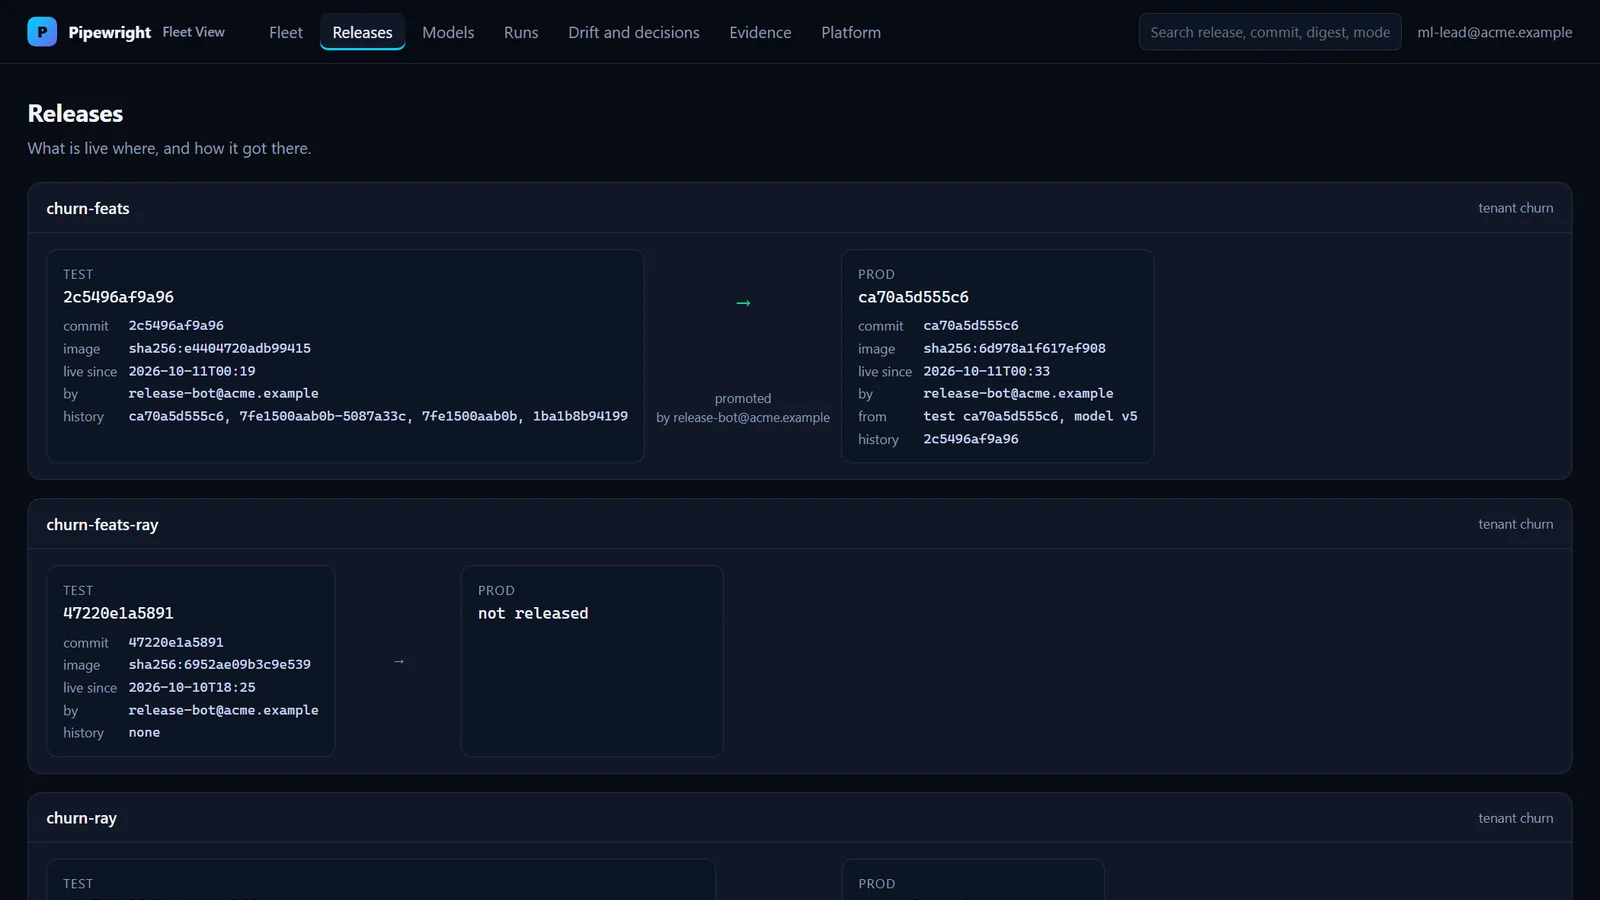Viewport: 1600px width, 900px height.
Task: Click the PROD heading ca70a5d555c6
Action: 913,297
